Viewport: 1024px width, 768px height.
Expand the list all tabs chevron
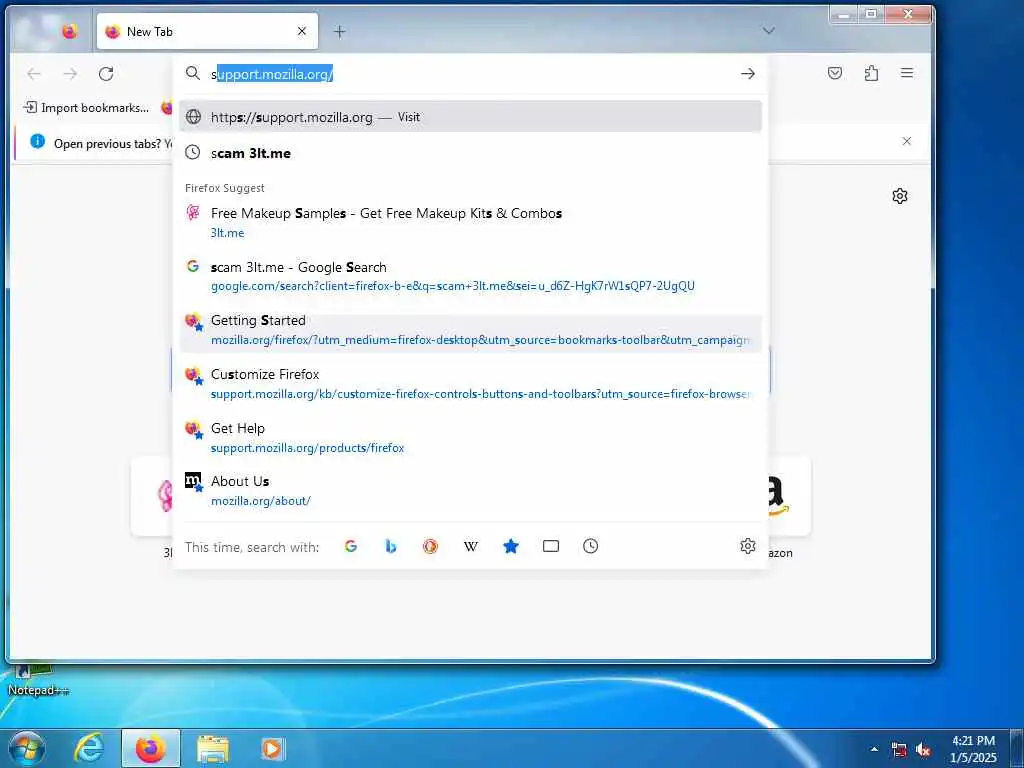[769, 31]
